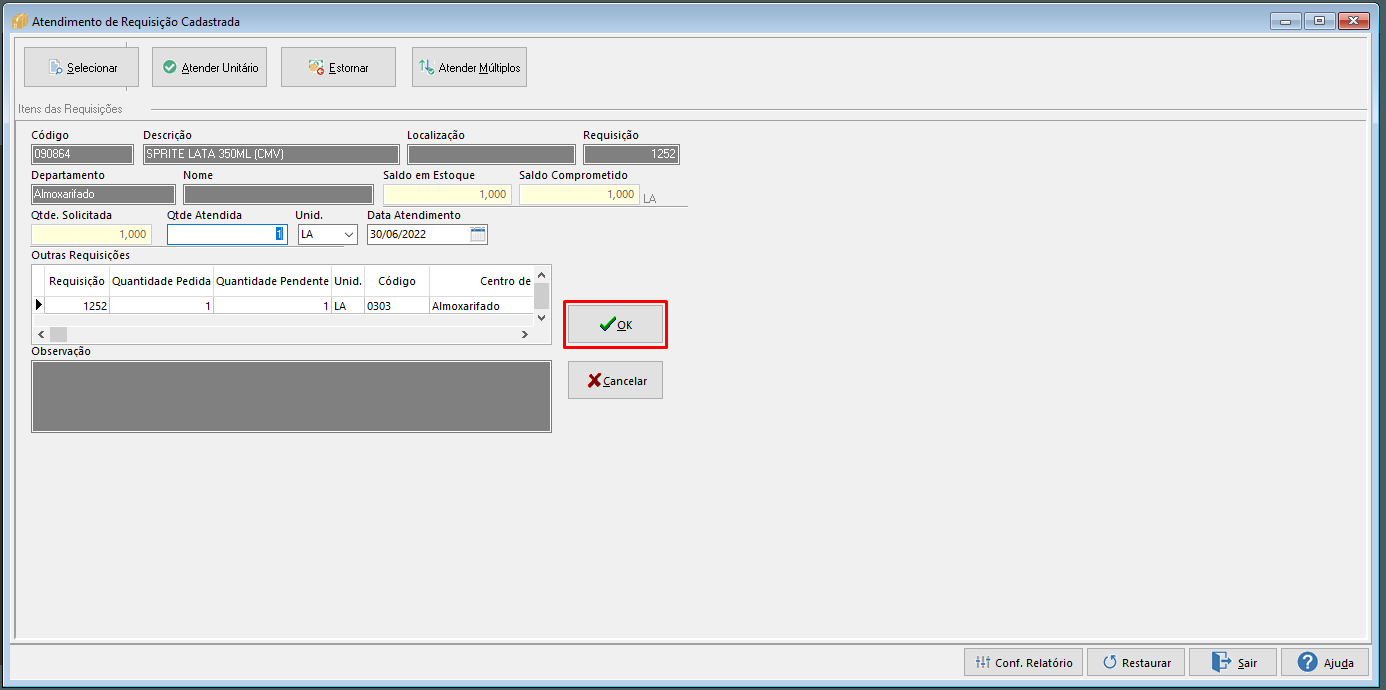1386x690 pixels.
Task: Click the Selecionar button
Action: tap(82, 68)
